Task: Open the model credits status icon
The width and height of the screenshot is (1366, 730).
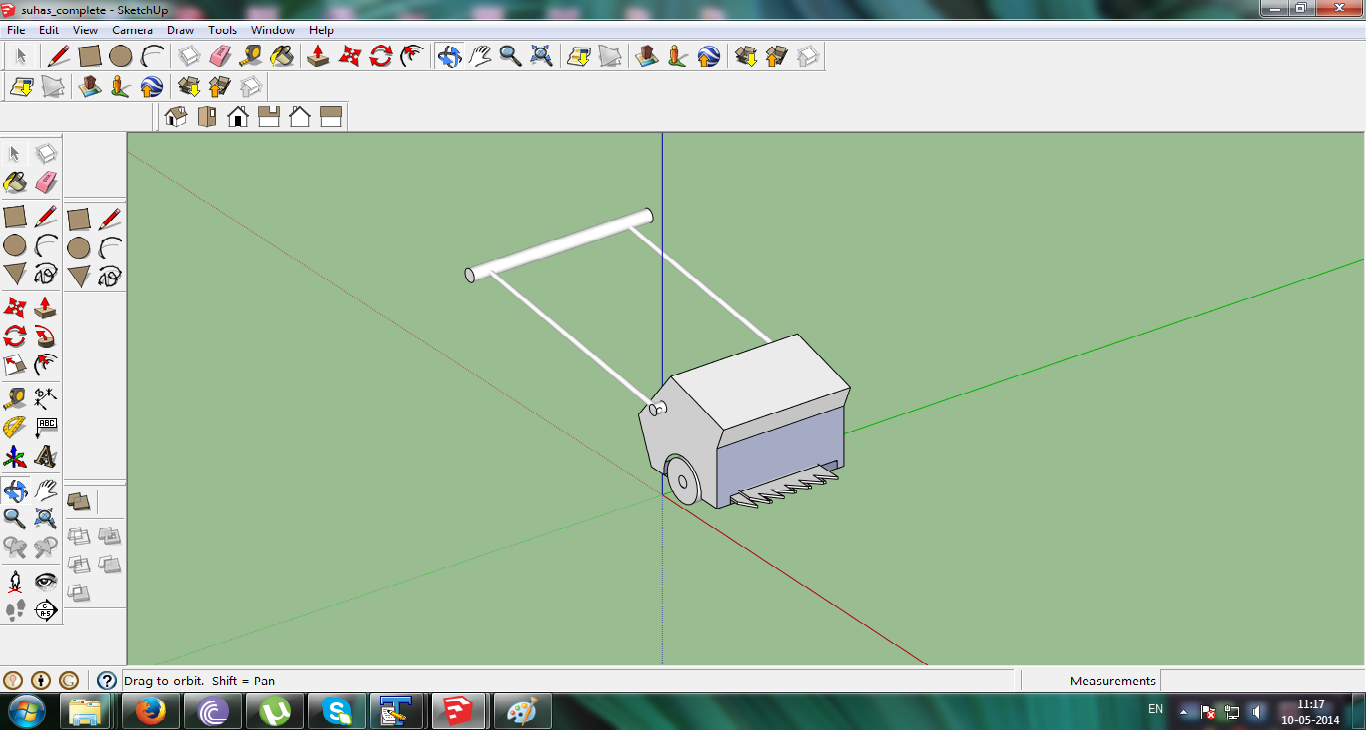Action: pyautogui.click(x=40, y=680)
